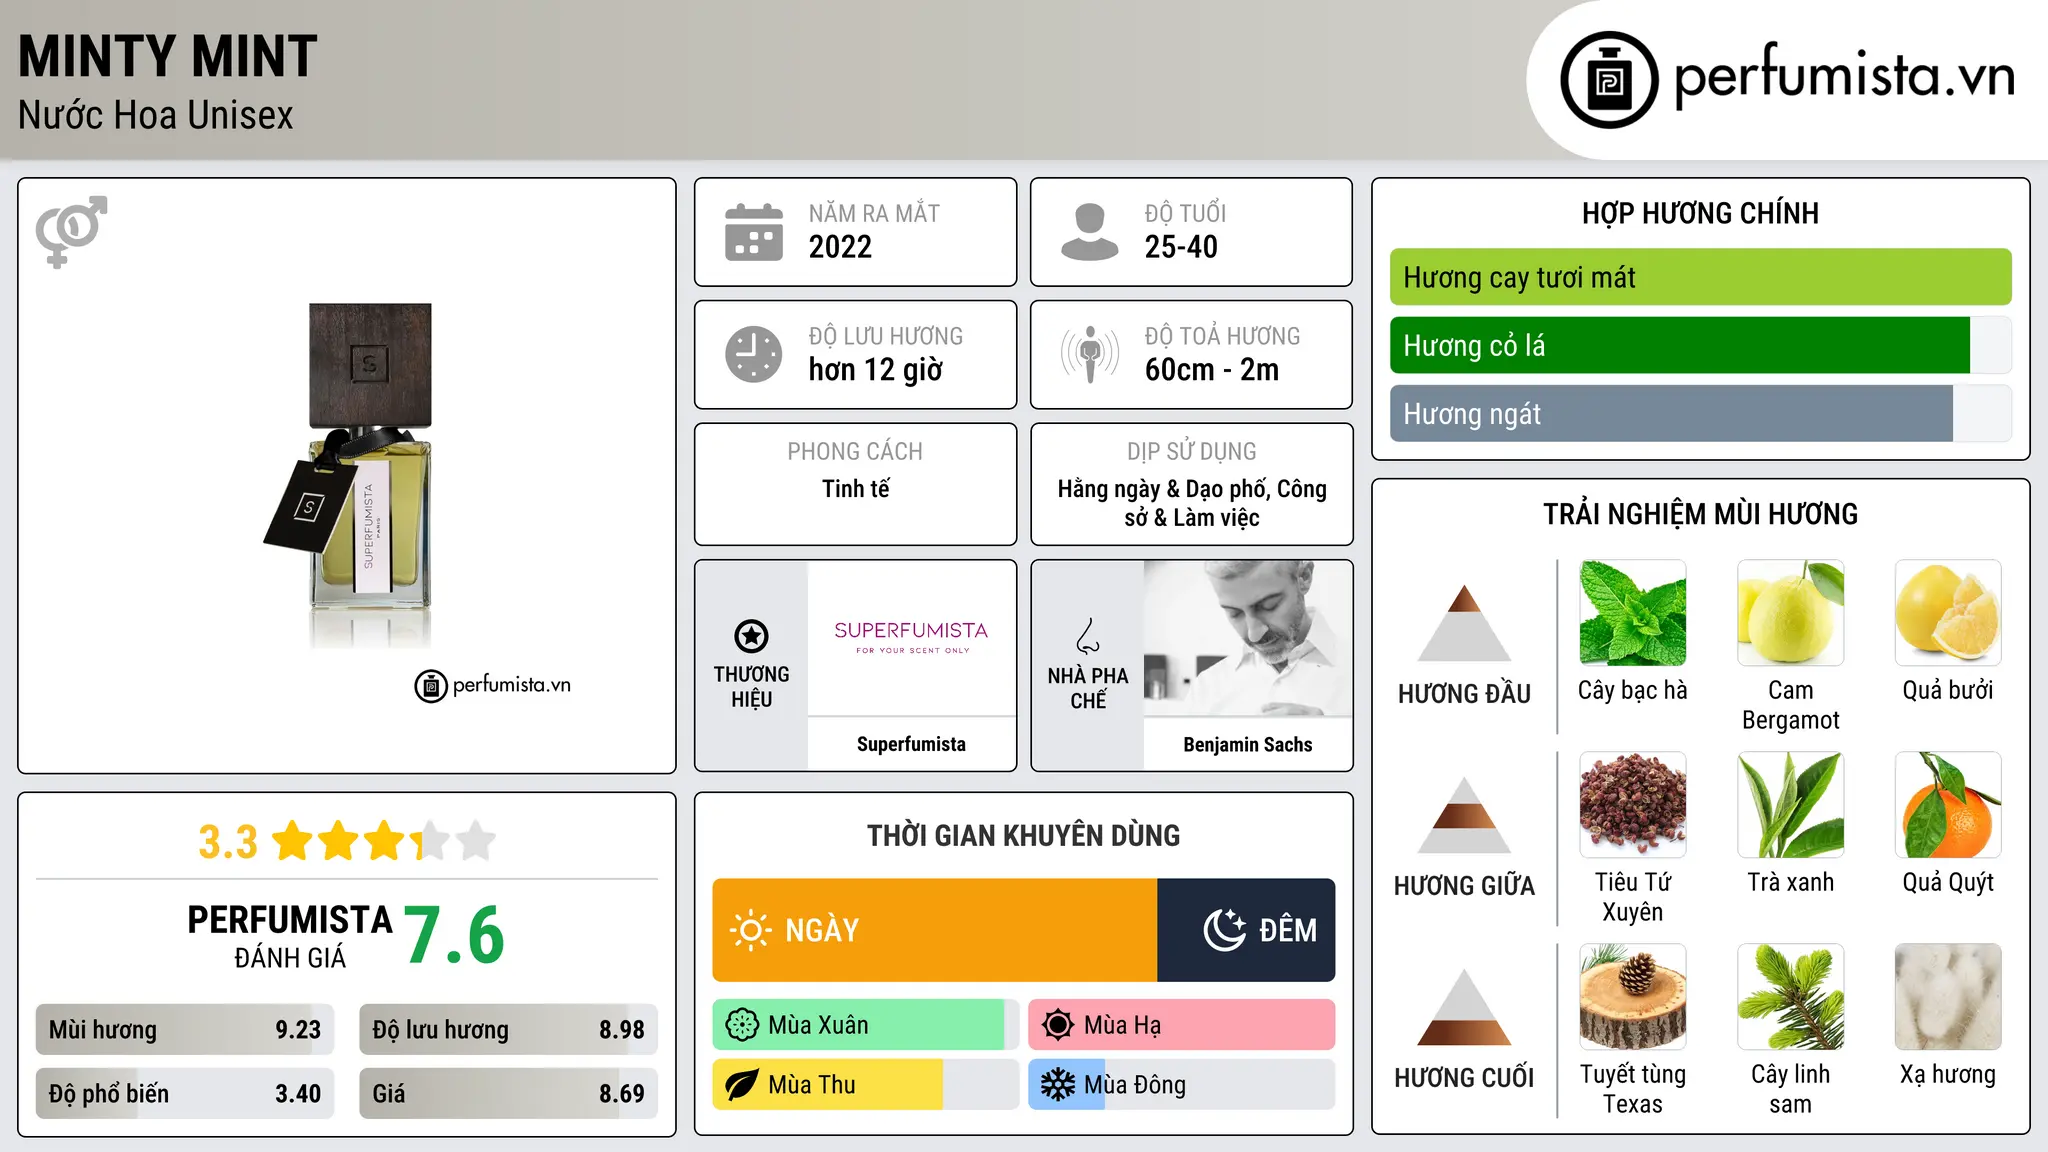
Task: Click the Superfumista brand name link
Action: pyautogui.click(x=911, y=744)
